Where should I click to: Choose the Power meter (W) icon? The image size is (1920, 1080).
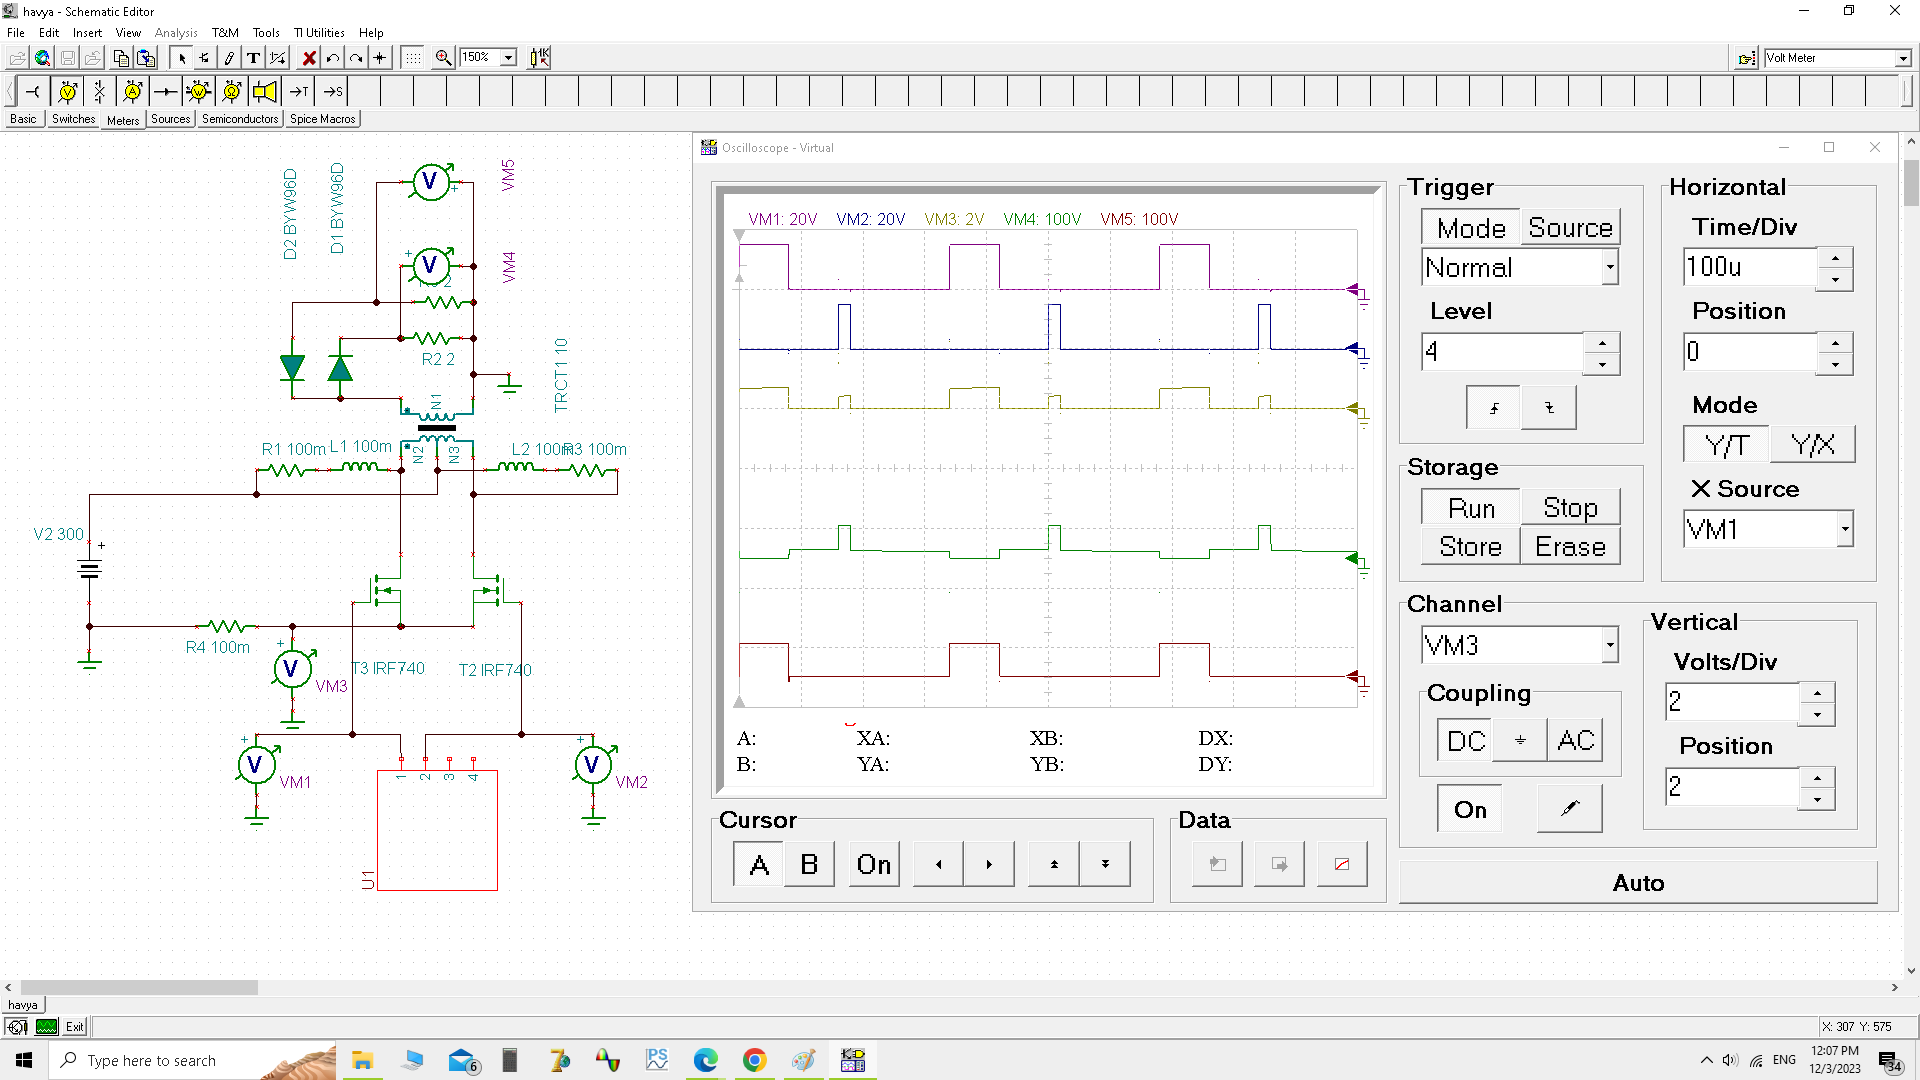(x=199, y=91)
